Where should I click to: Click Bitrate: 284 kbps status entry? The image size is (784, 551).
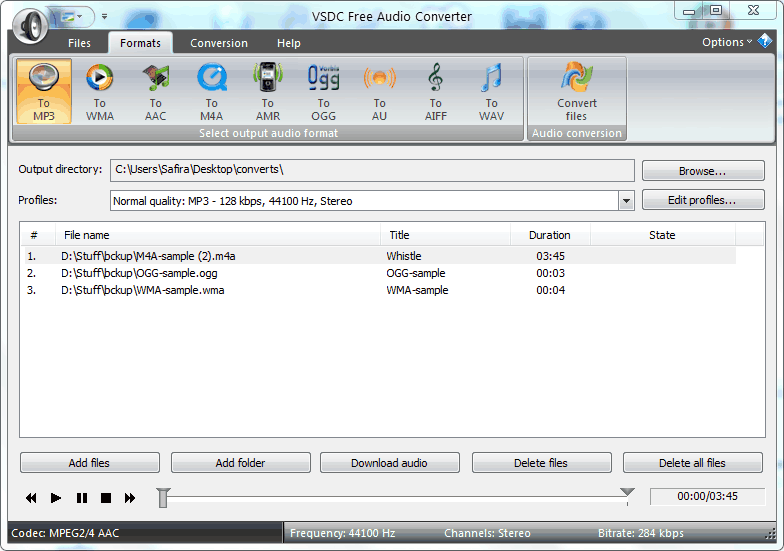click(640, 533)
